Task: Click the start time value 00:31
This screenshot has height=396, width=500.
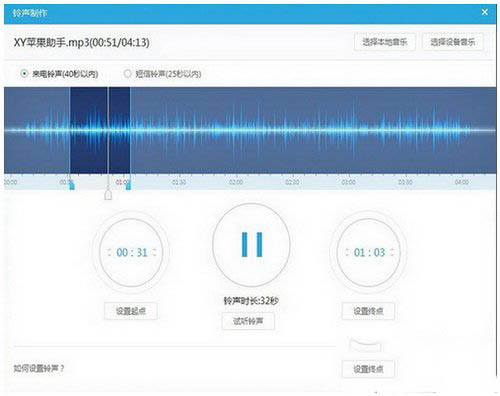Action: pyautogui.click(x=132, y=252)
